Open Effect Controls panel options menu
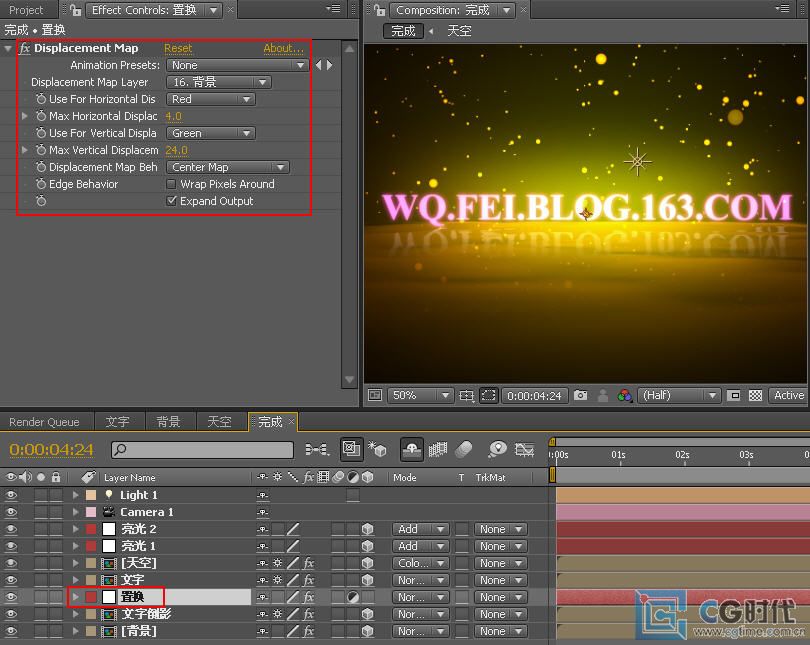 [x=333, y=9]
